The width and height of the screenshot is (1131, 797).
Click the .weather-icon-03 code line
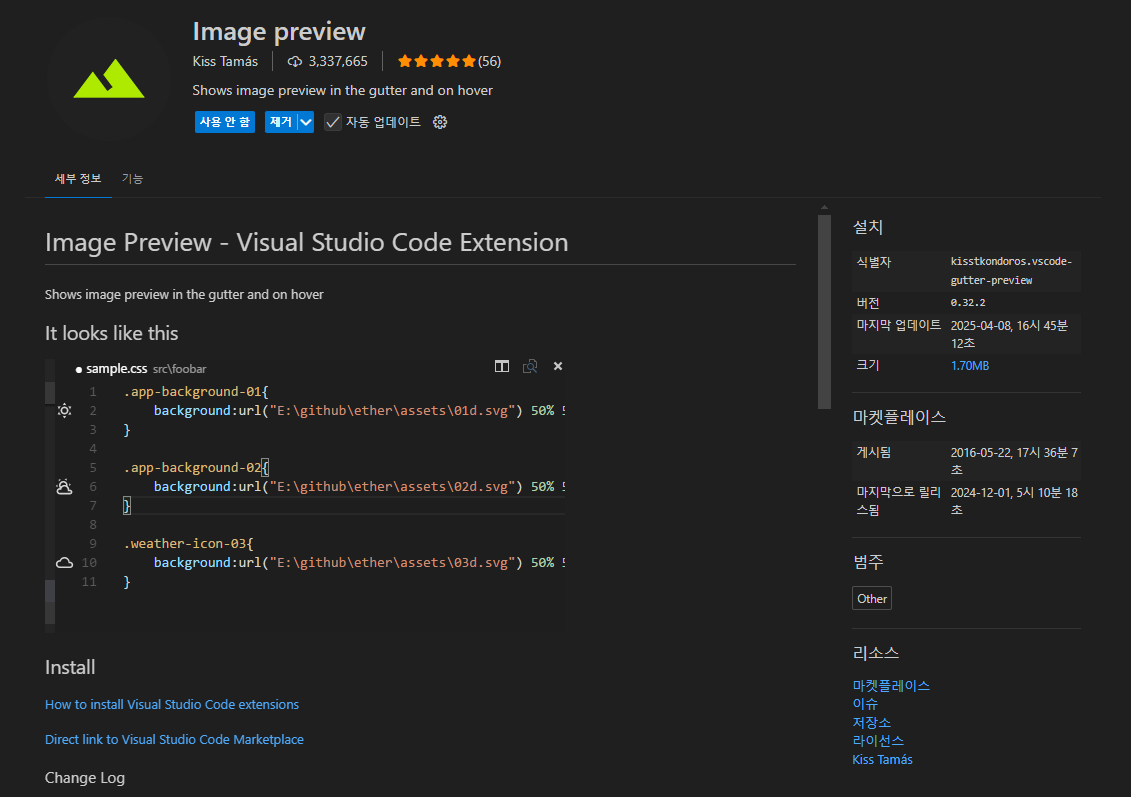pos(188,543)
